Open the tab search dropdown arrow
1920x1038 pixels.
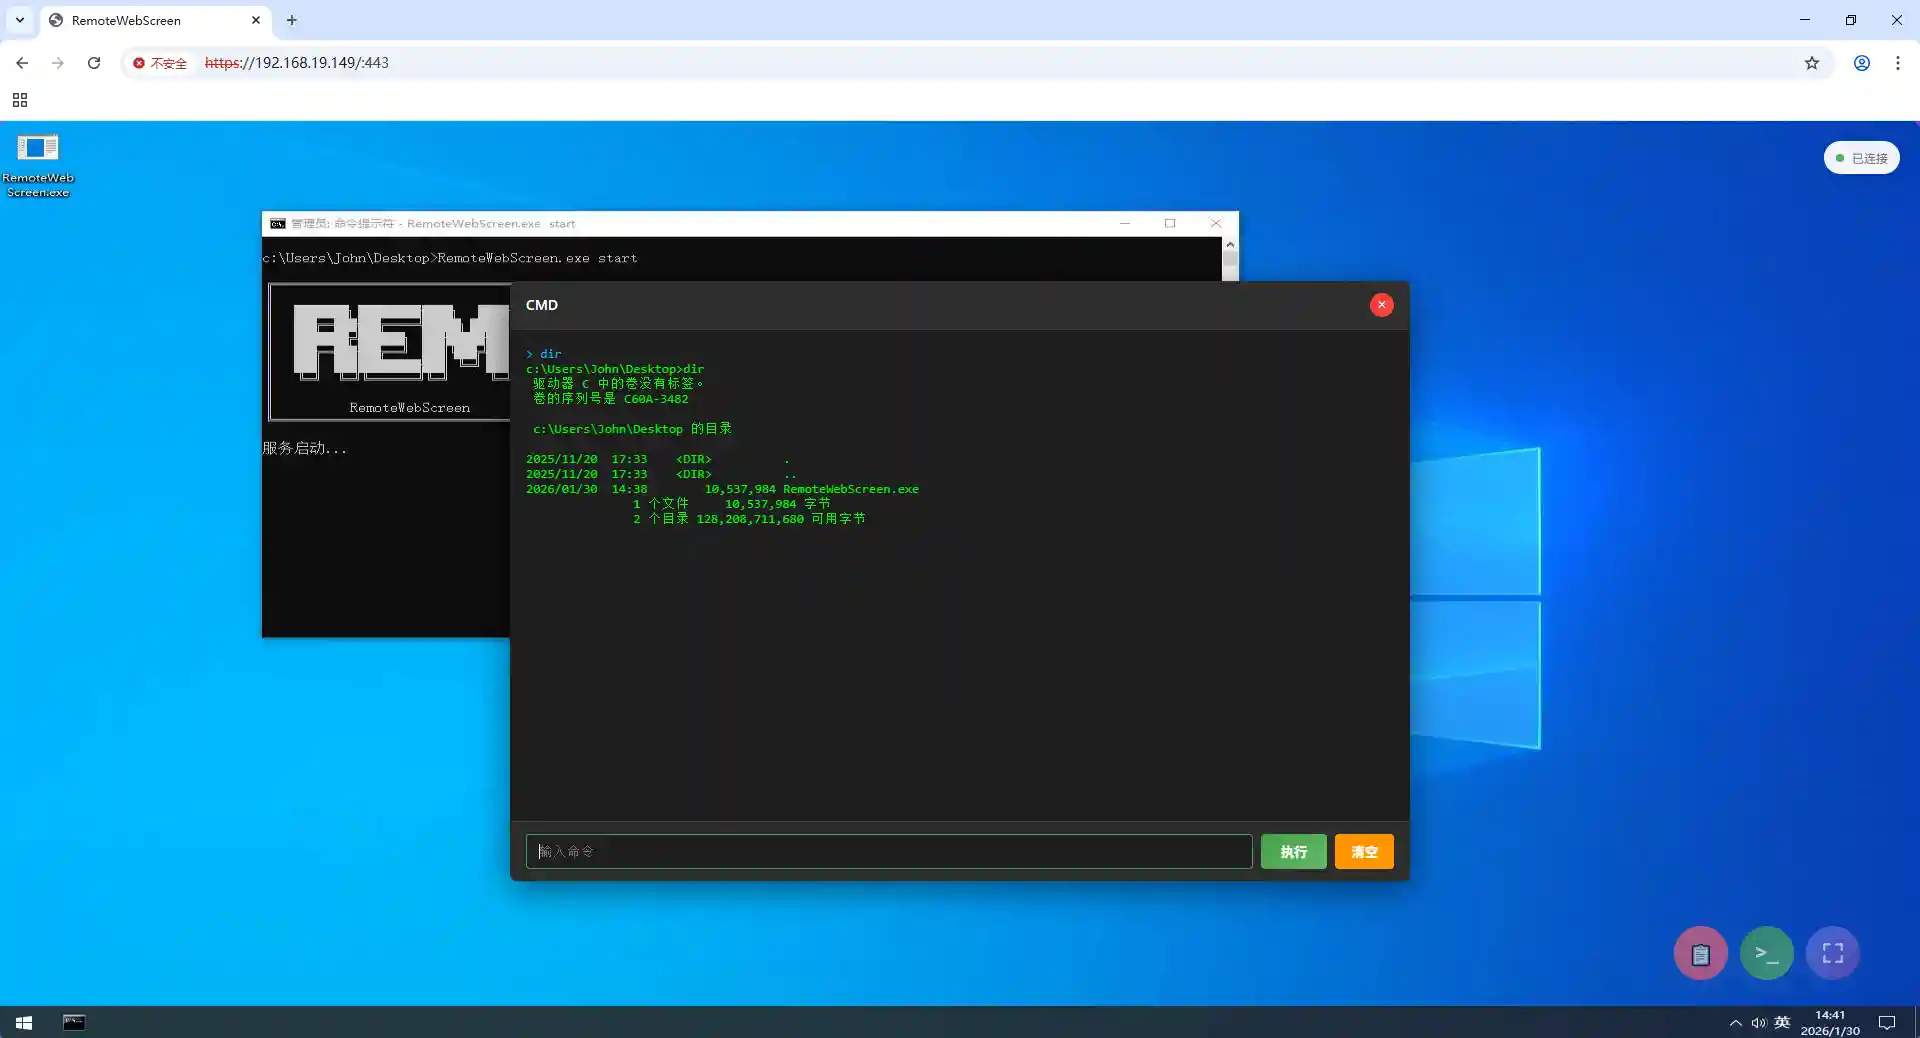pos(20,20)
